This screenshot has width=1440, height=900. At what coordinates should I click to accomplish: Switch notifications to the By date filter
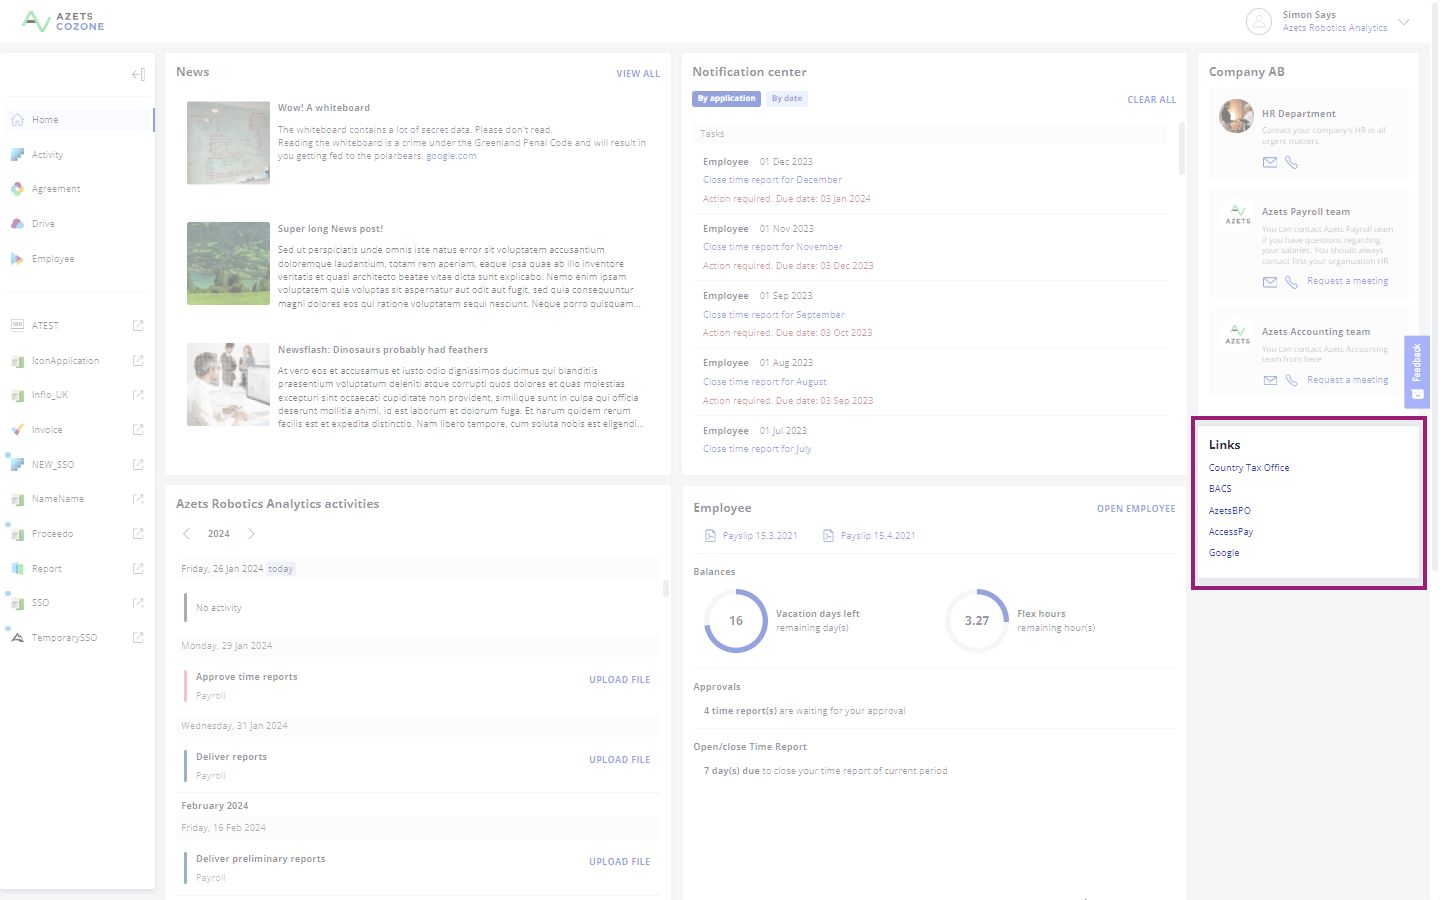786,98
